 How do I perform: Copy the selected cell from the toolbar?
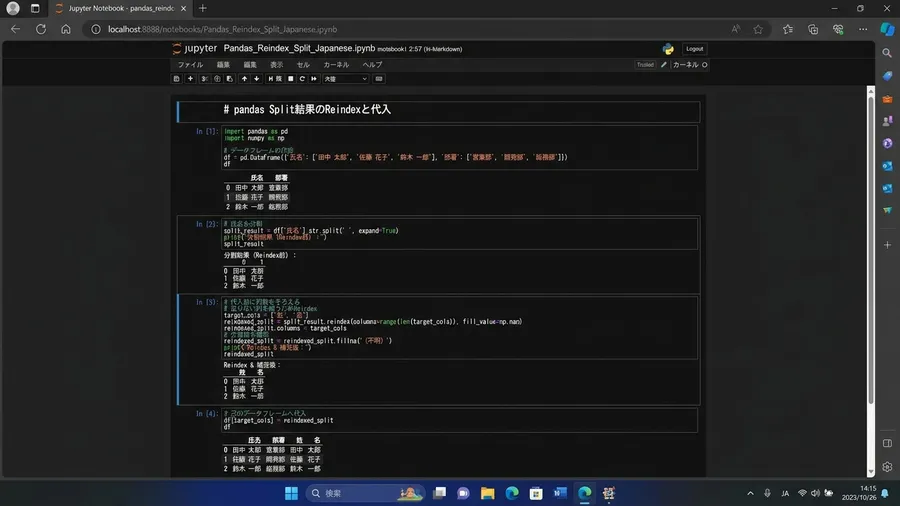point(217,79)
